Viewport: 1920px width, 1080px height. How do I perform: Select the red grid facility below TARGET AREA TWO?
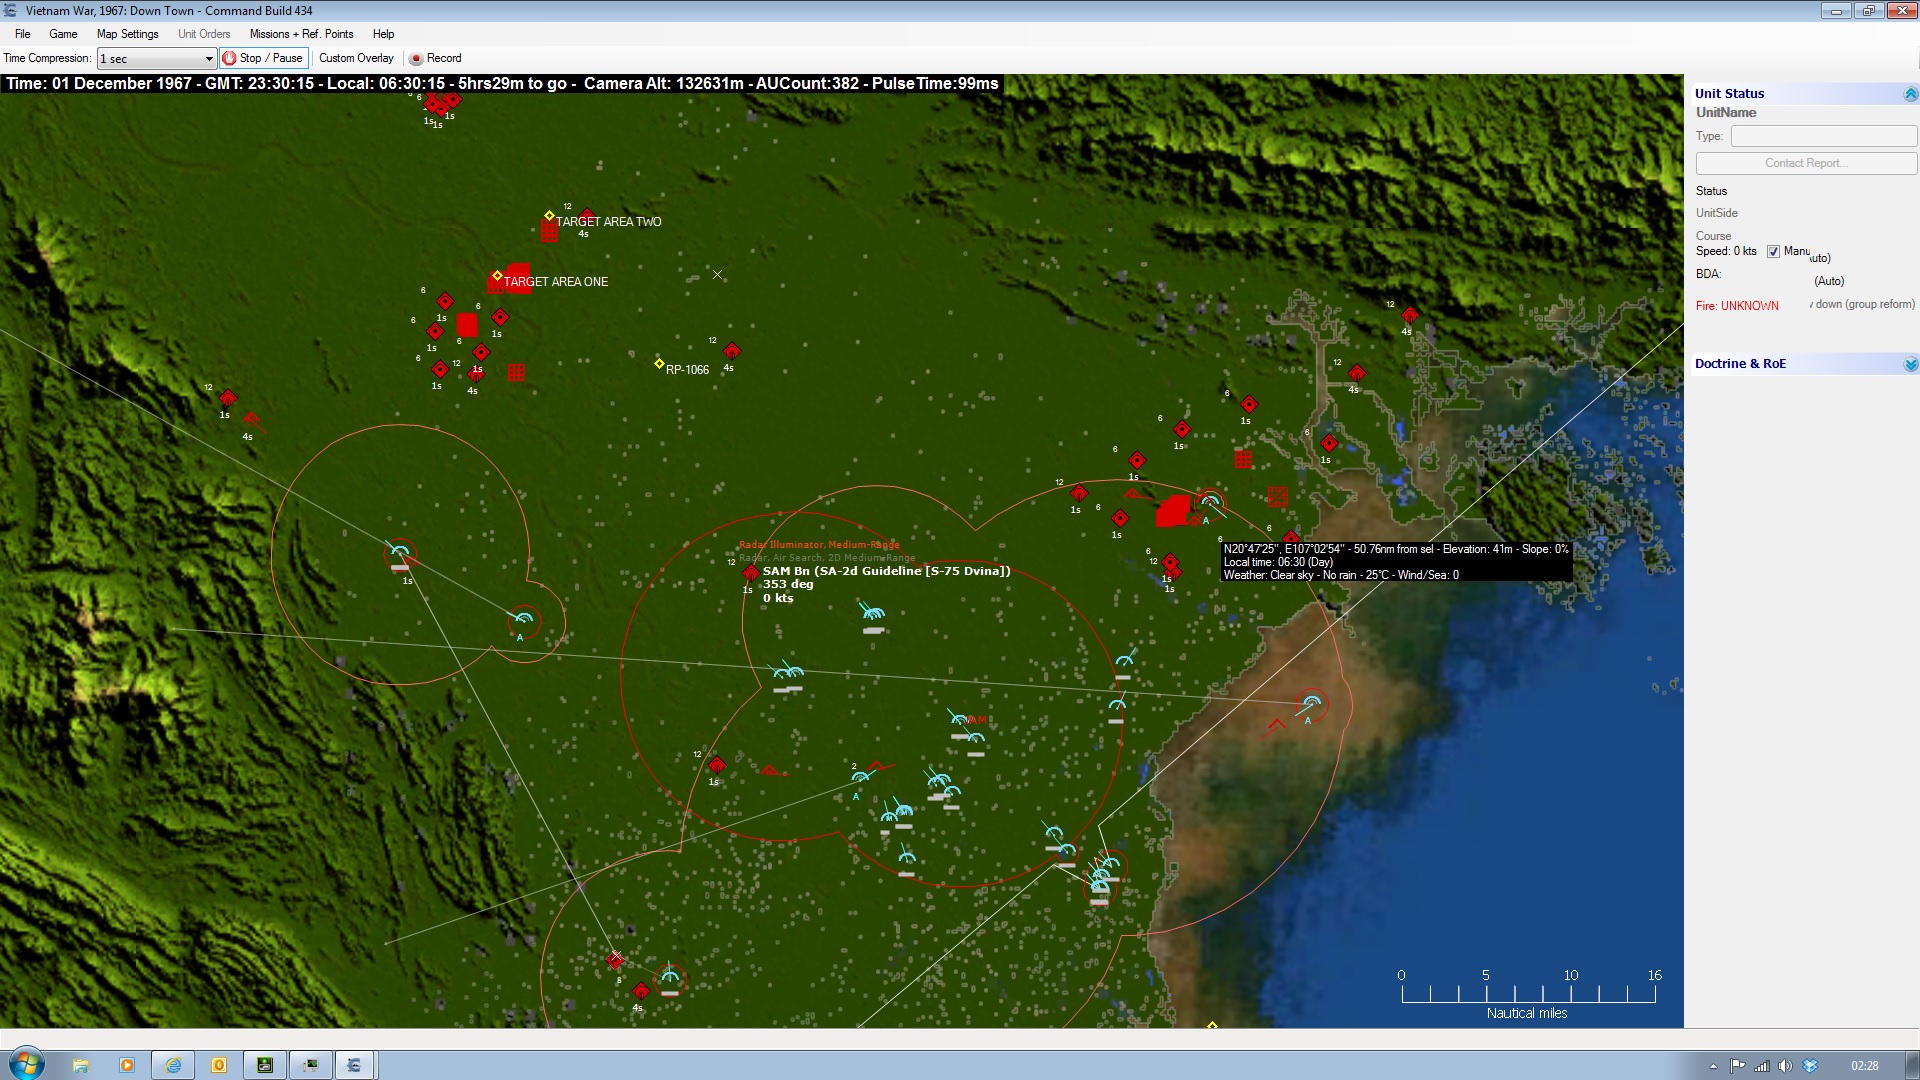pos(549,232)
